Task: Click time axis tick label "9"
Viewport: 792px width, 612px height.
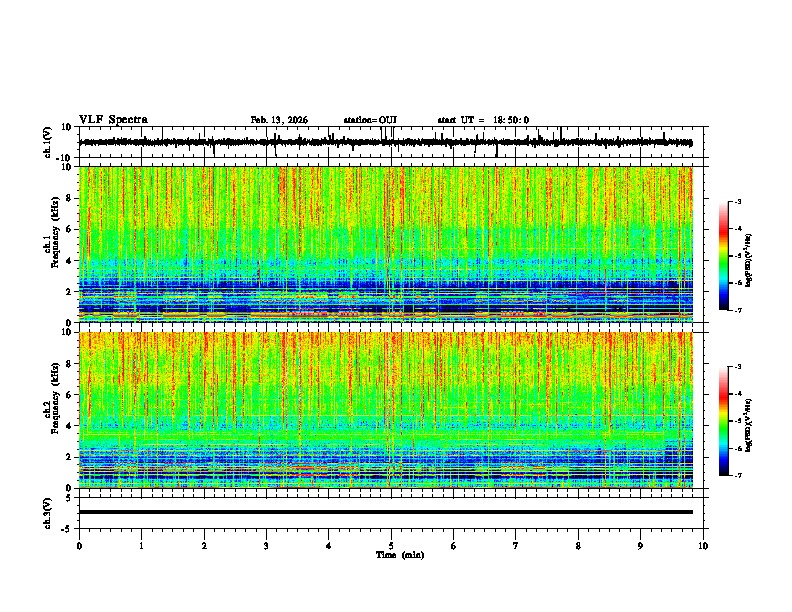Action: [640, 546]
